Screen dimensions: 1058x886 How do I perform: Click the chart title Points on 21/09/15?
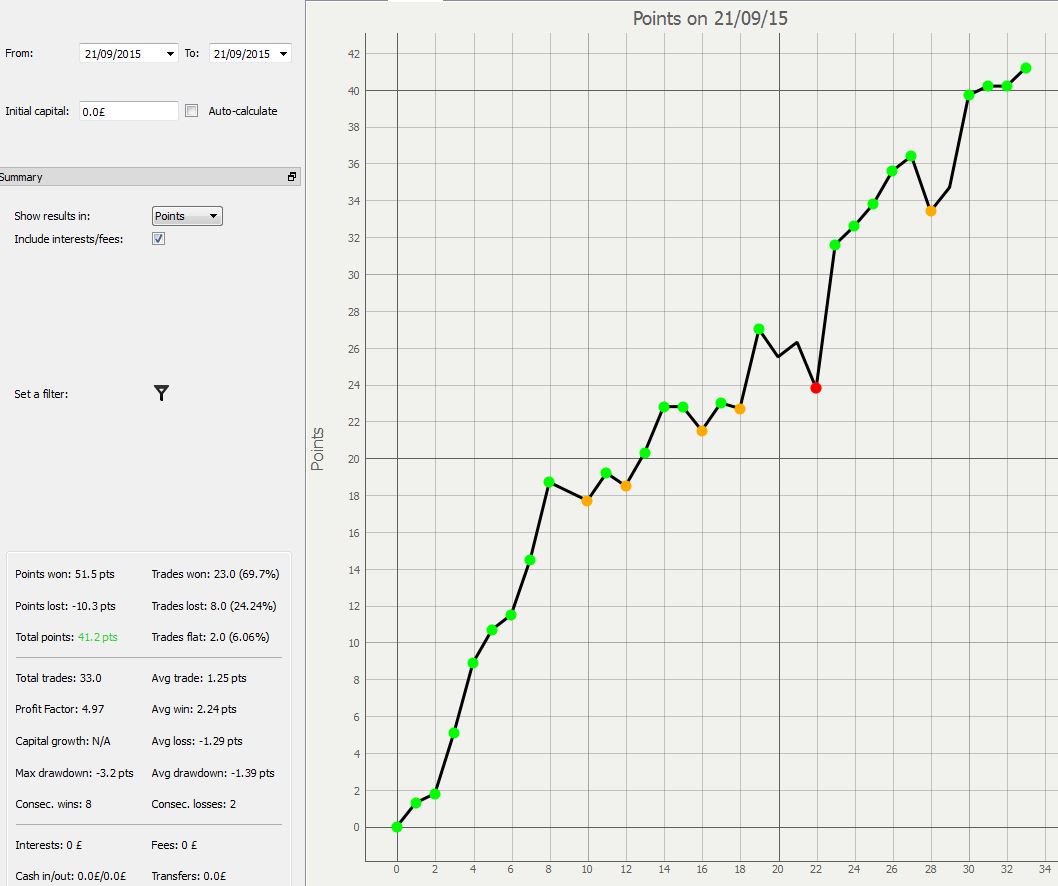click(x=710, y=18)
